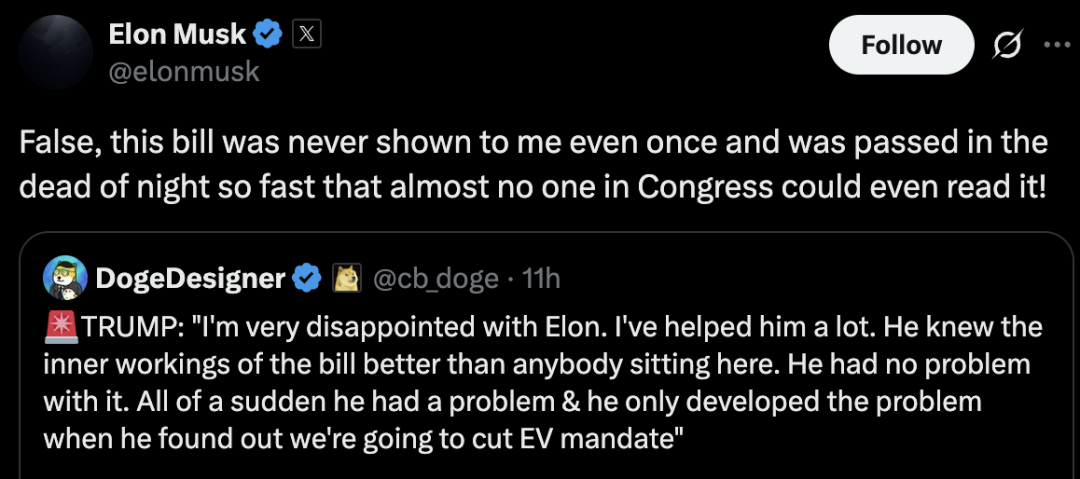Click the X affiliation badge next to Elon Musk
Image resolution: width=1080 pixels, height=479 pixels.
click(x=307, y=34)
